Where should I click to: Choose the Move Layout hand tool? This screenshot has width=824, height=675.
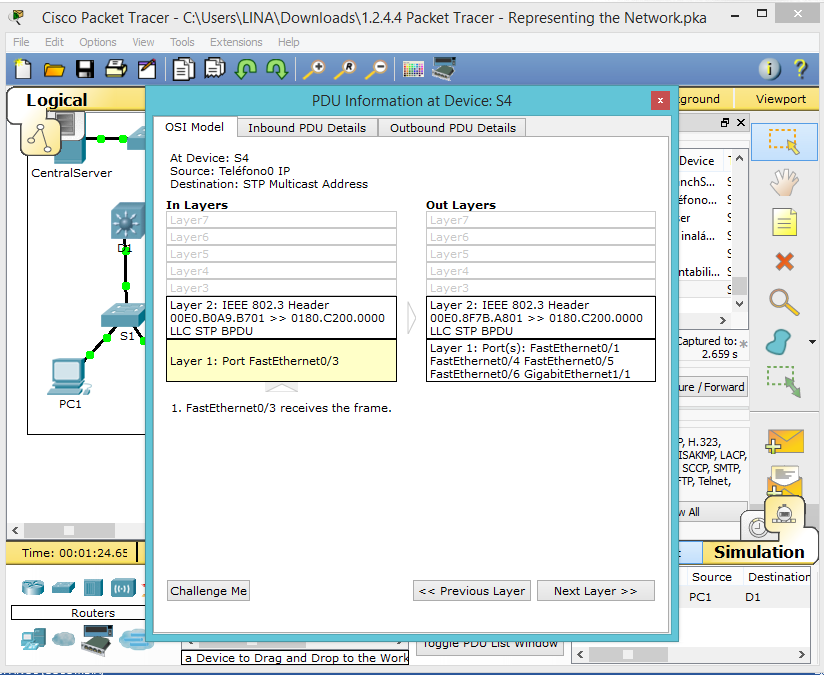pos(784,182)
